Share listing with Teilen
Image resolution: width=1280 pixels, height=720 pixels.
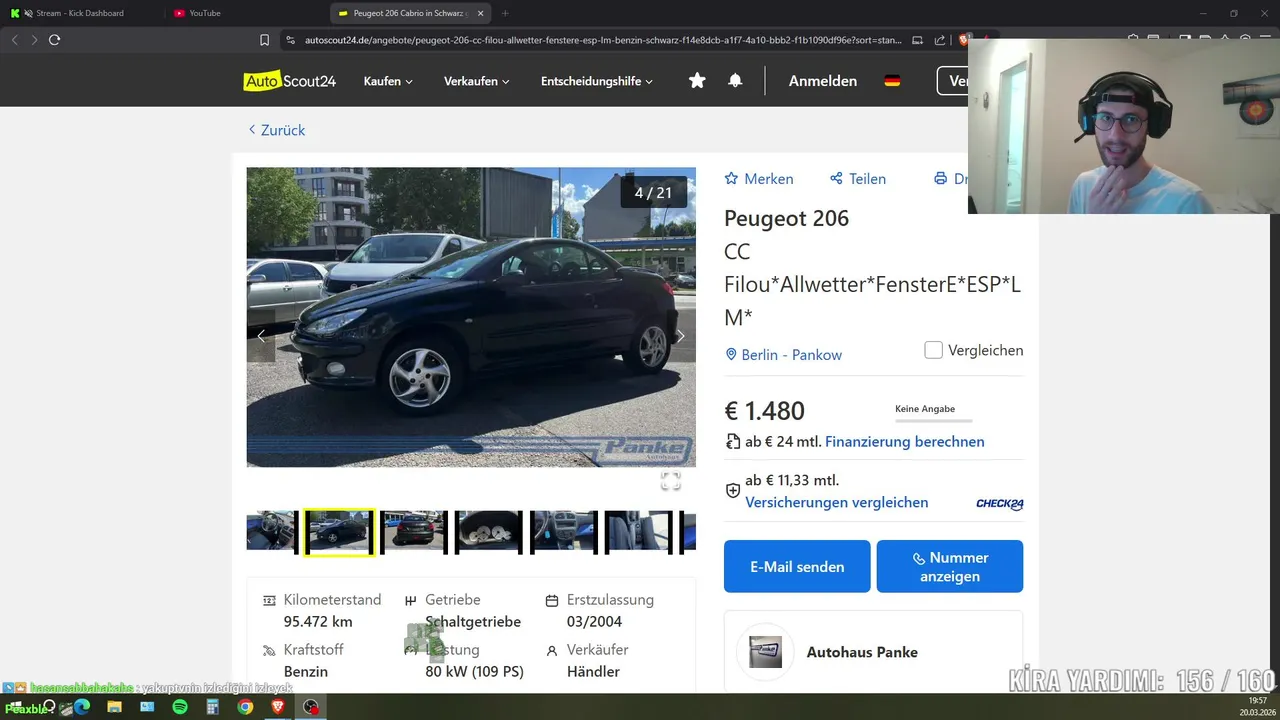tap(858, 179)
